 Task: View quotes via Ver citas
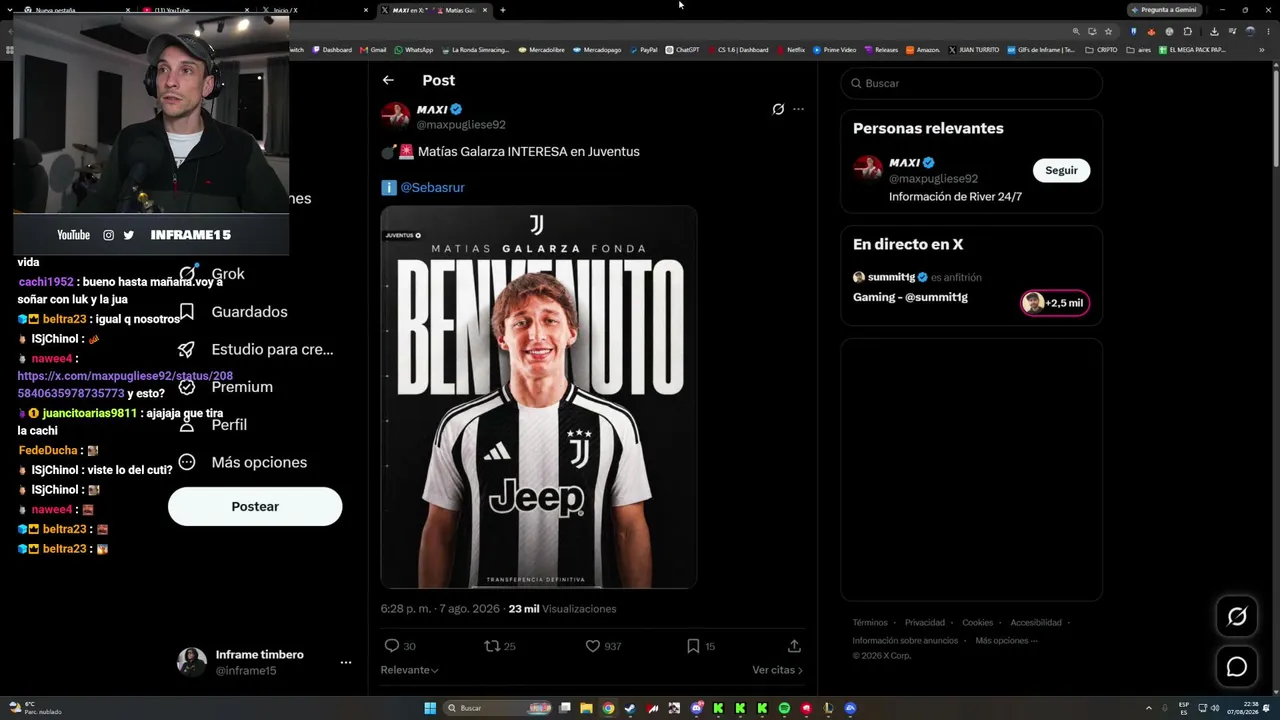[777, 670]
